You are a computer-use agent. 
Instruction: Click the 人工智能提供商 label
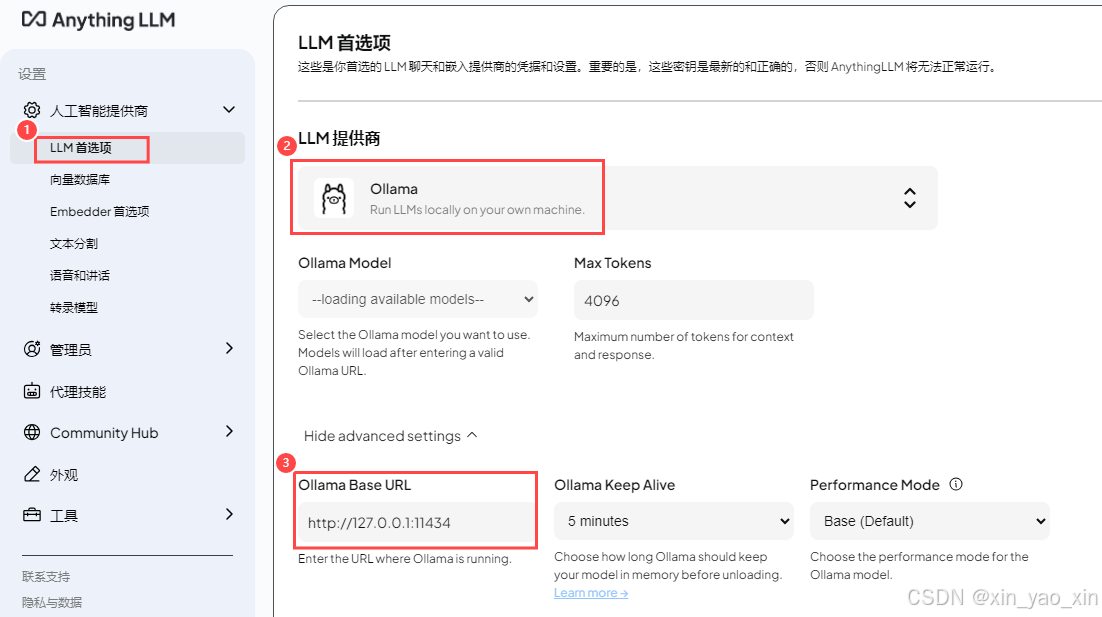coord(99,111)
